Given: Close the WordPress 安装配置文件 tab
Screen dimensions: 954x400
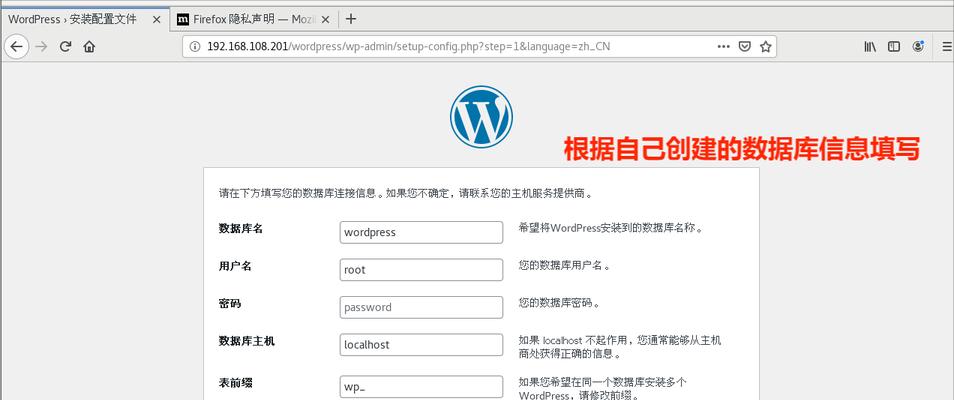Looking at the screenshot, I should (156, 19).
